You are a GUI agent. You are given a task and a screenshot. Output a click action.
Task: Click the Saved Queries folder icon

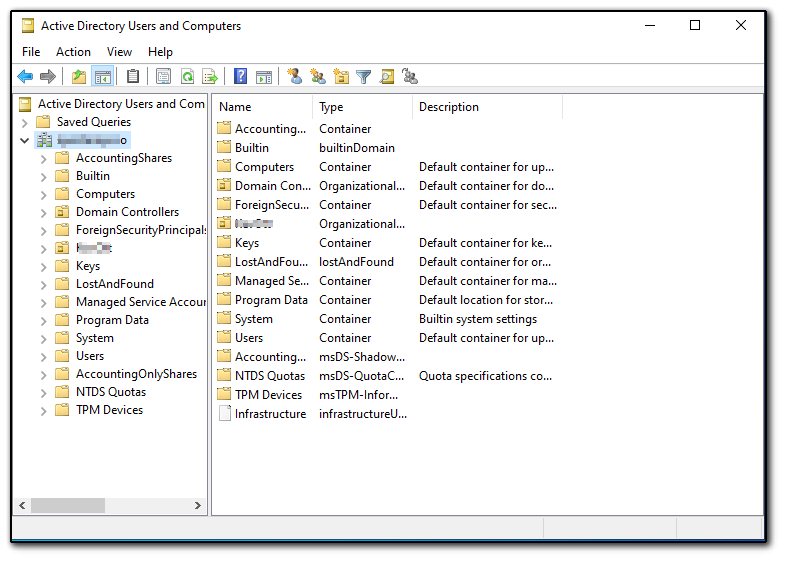pos(44,122)
